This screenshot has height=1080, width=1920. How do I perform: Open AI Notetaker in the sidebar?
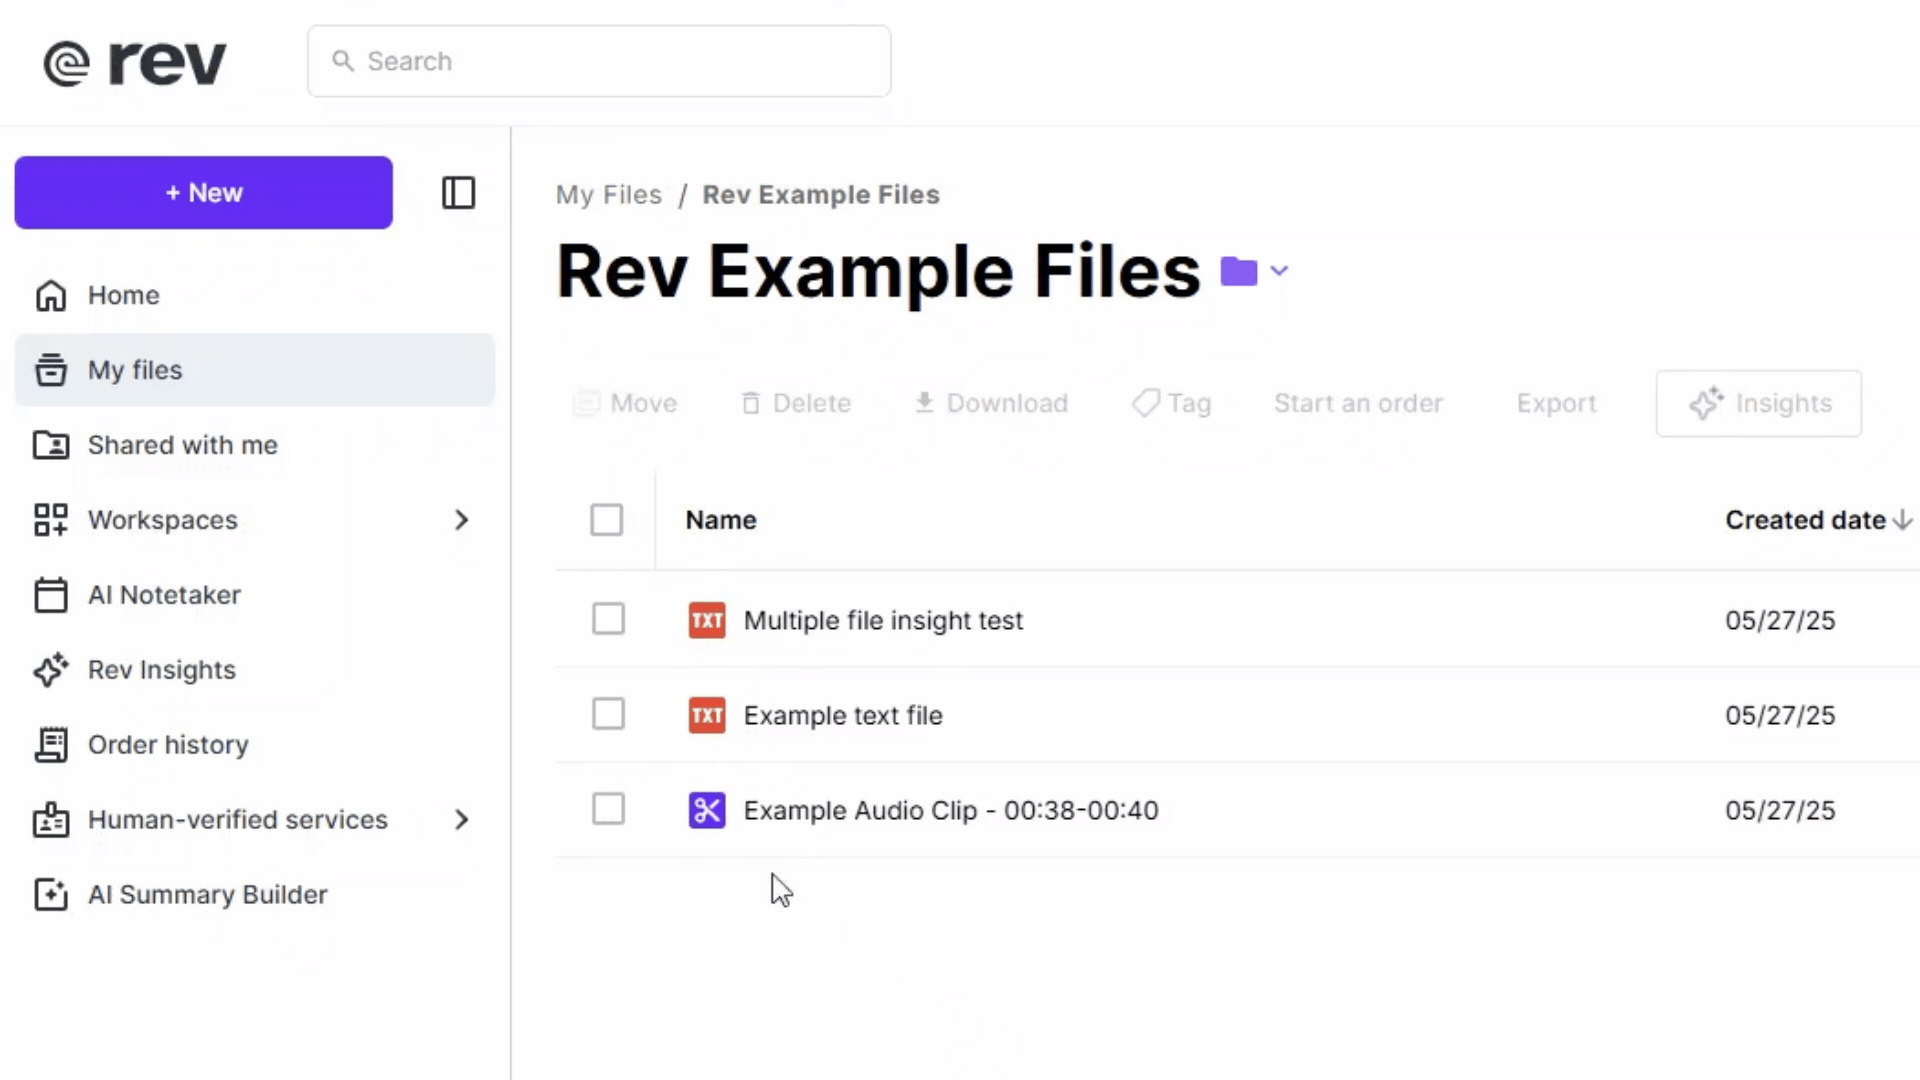(x=255, y=595)
